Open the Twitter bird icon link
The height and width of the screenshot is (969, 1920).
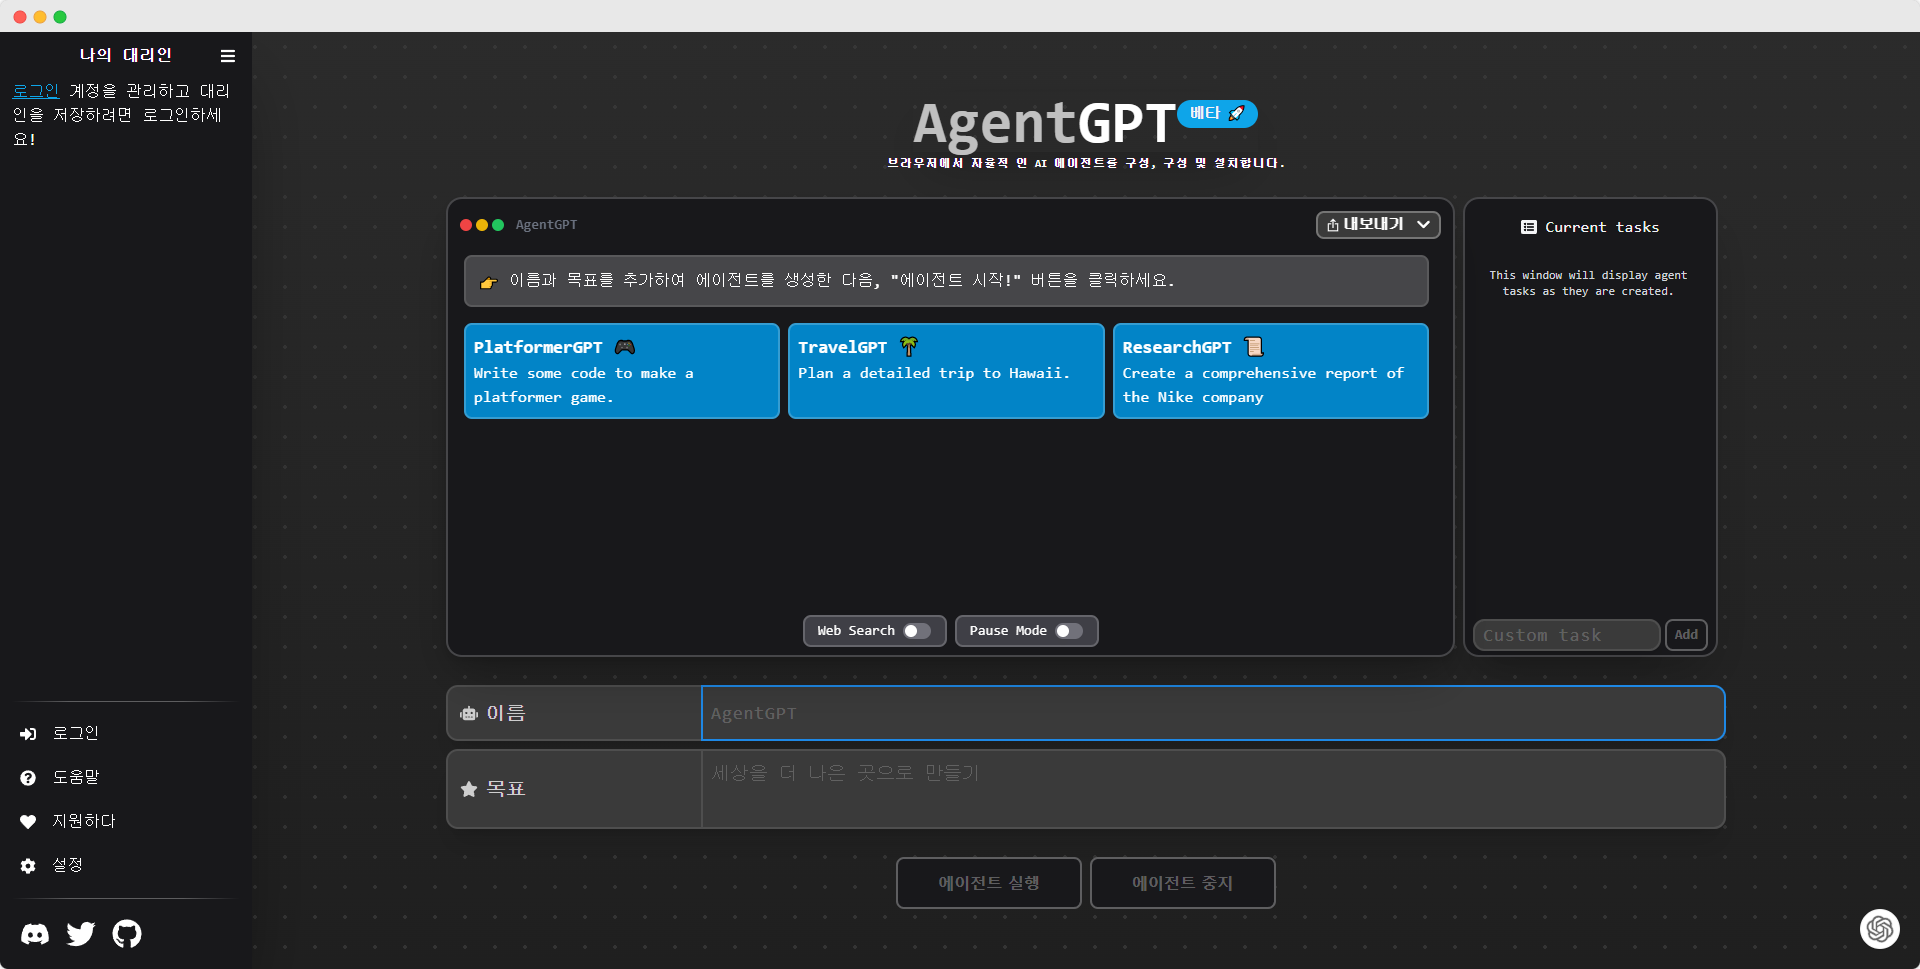pos(81,934)
